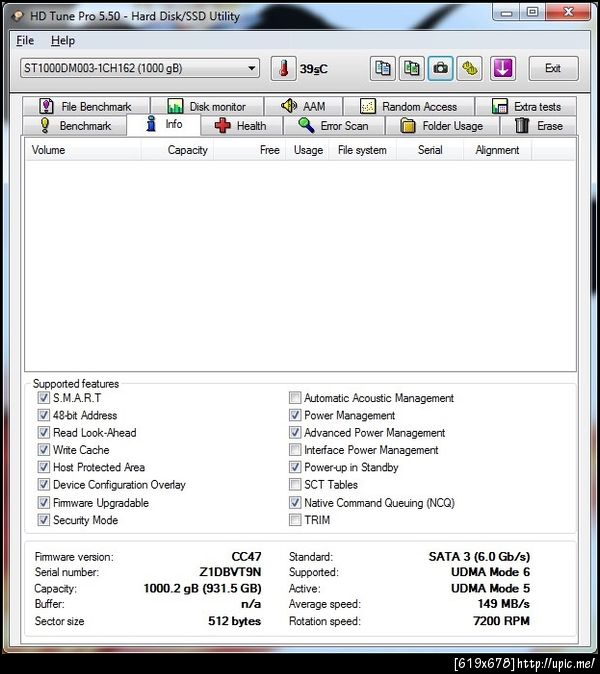Toggle the Host Protected Area checkbox
Image resolution: width=600 pixels, height=674 pixels.
[x=43, y=467]
